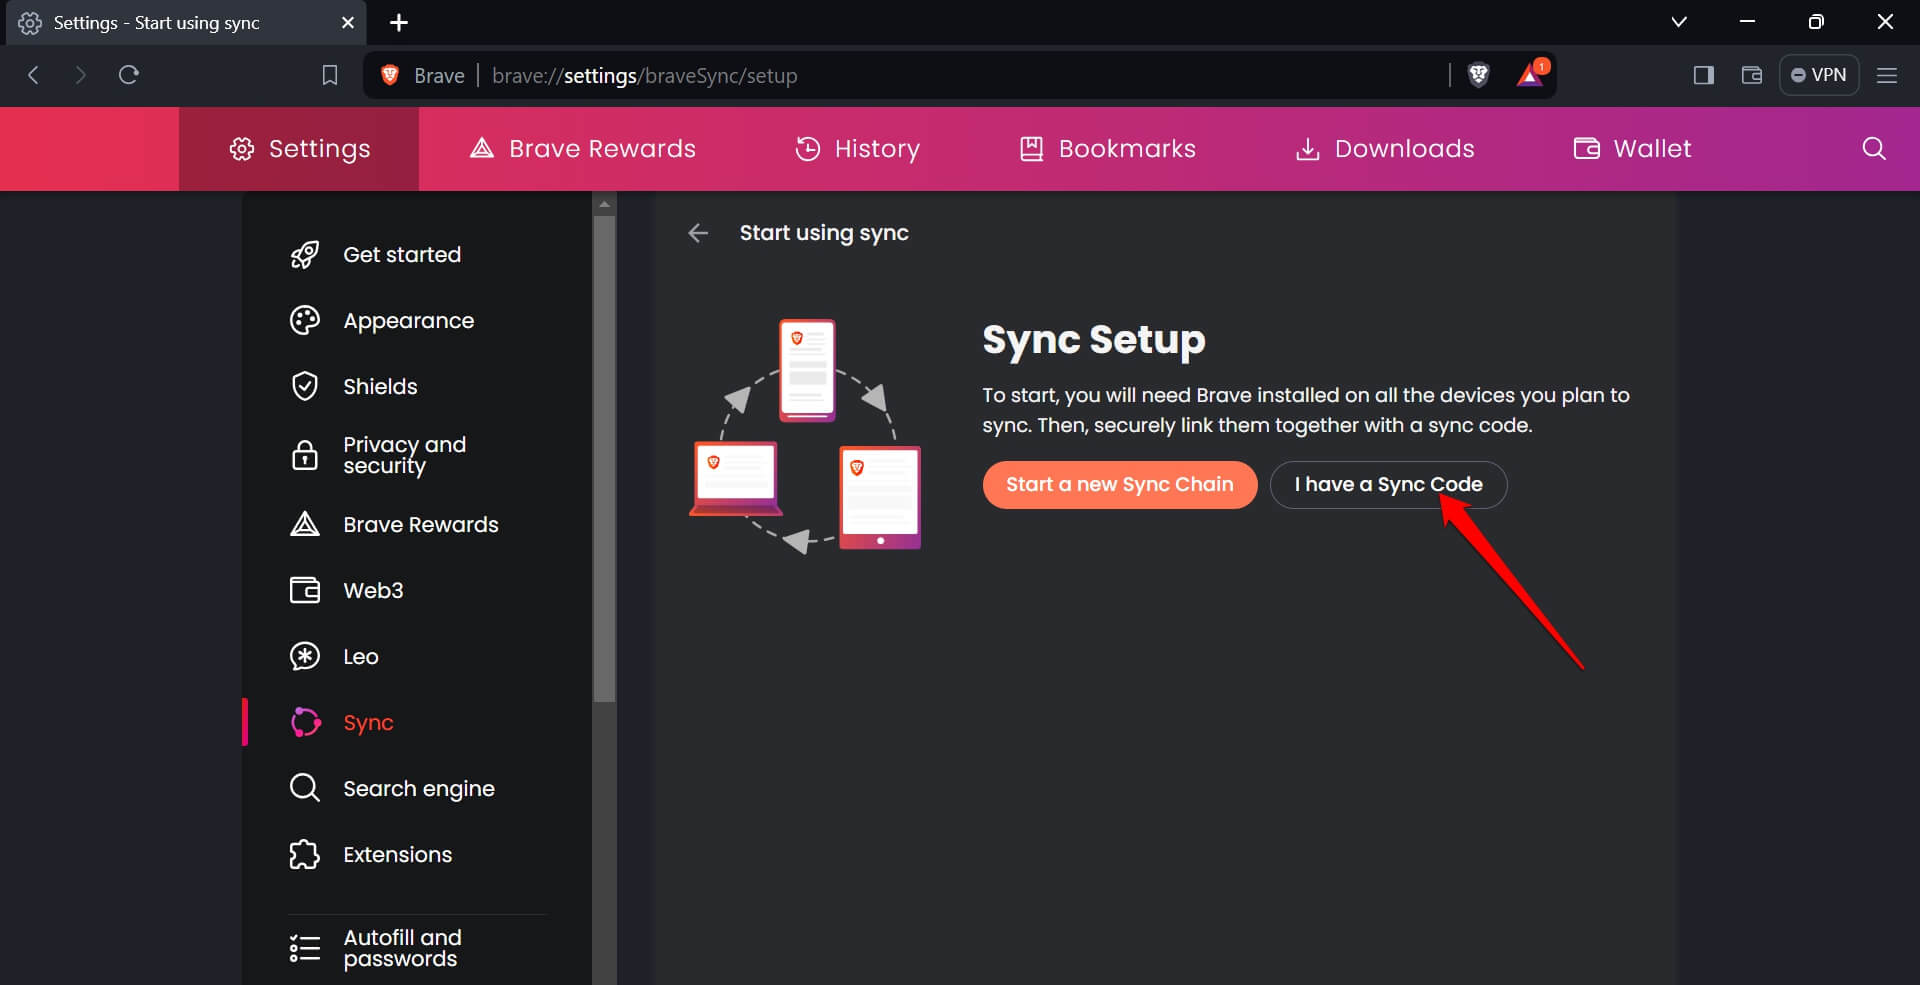
Task: Open the Bookmarks top tab
Action: pos(1108,149)
